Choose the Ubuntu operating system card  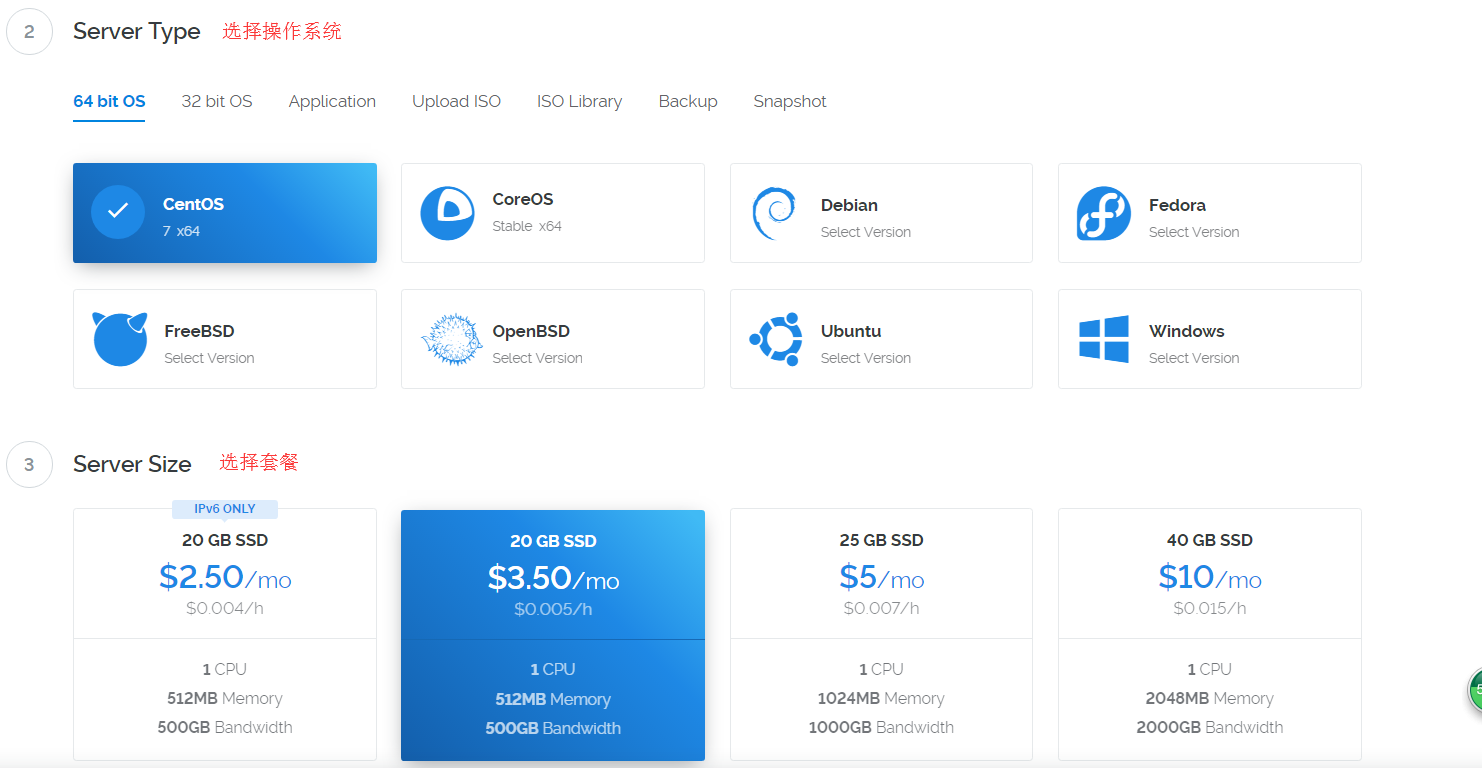(881, 339)
